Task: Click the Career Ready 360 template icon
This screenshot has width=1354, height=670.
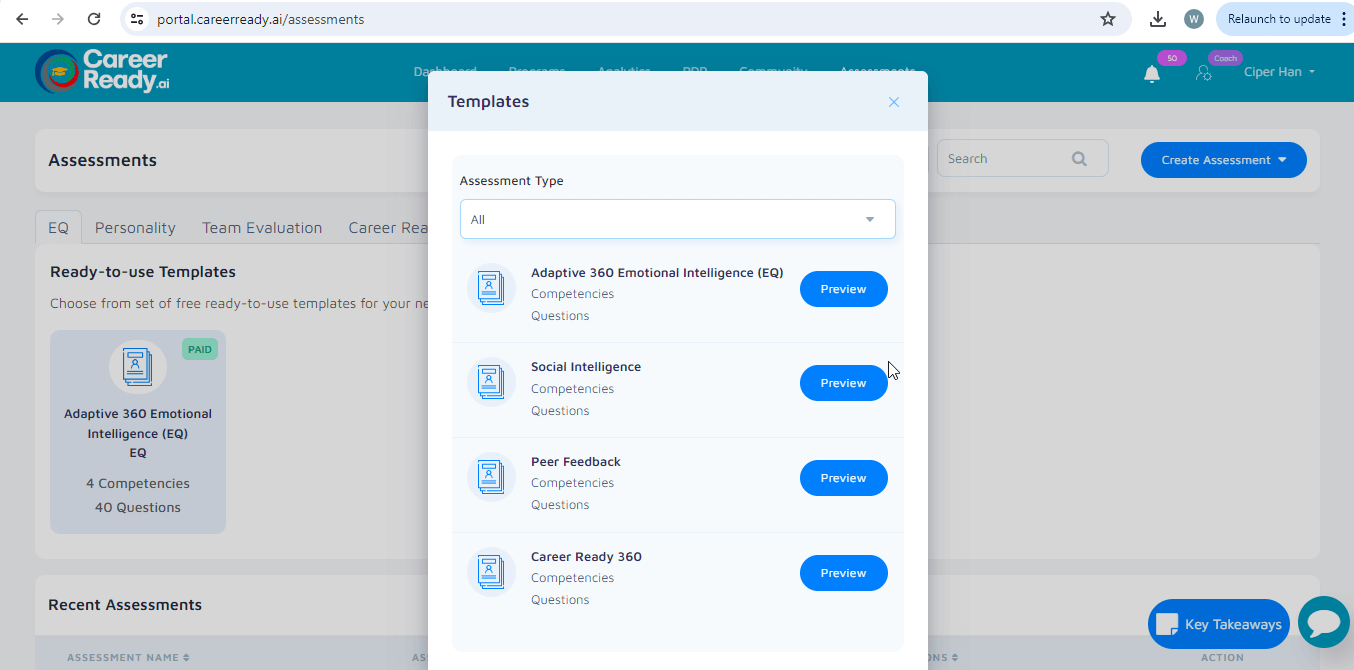Action: pyautogui.click(x=491, y=573)
